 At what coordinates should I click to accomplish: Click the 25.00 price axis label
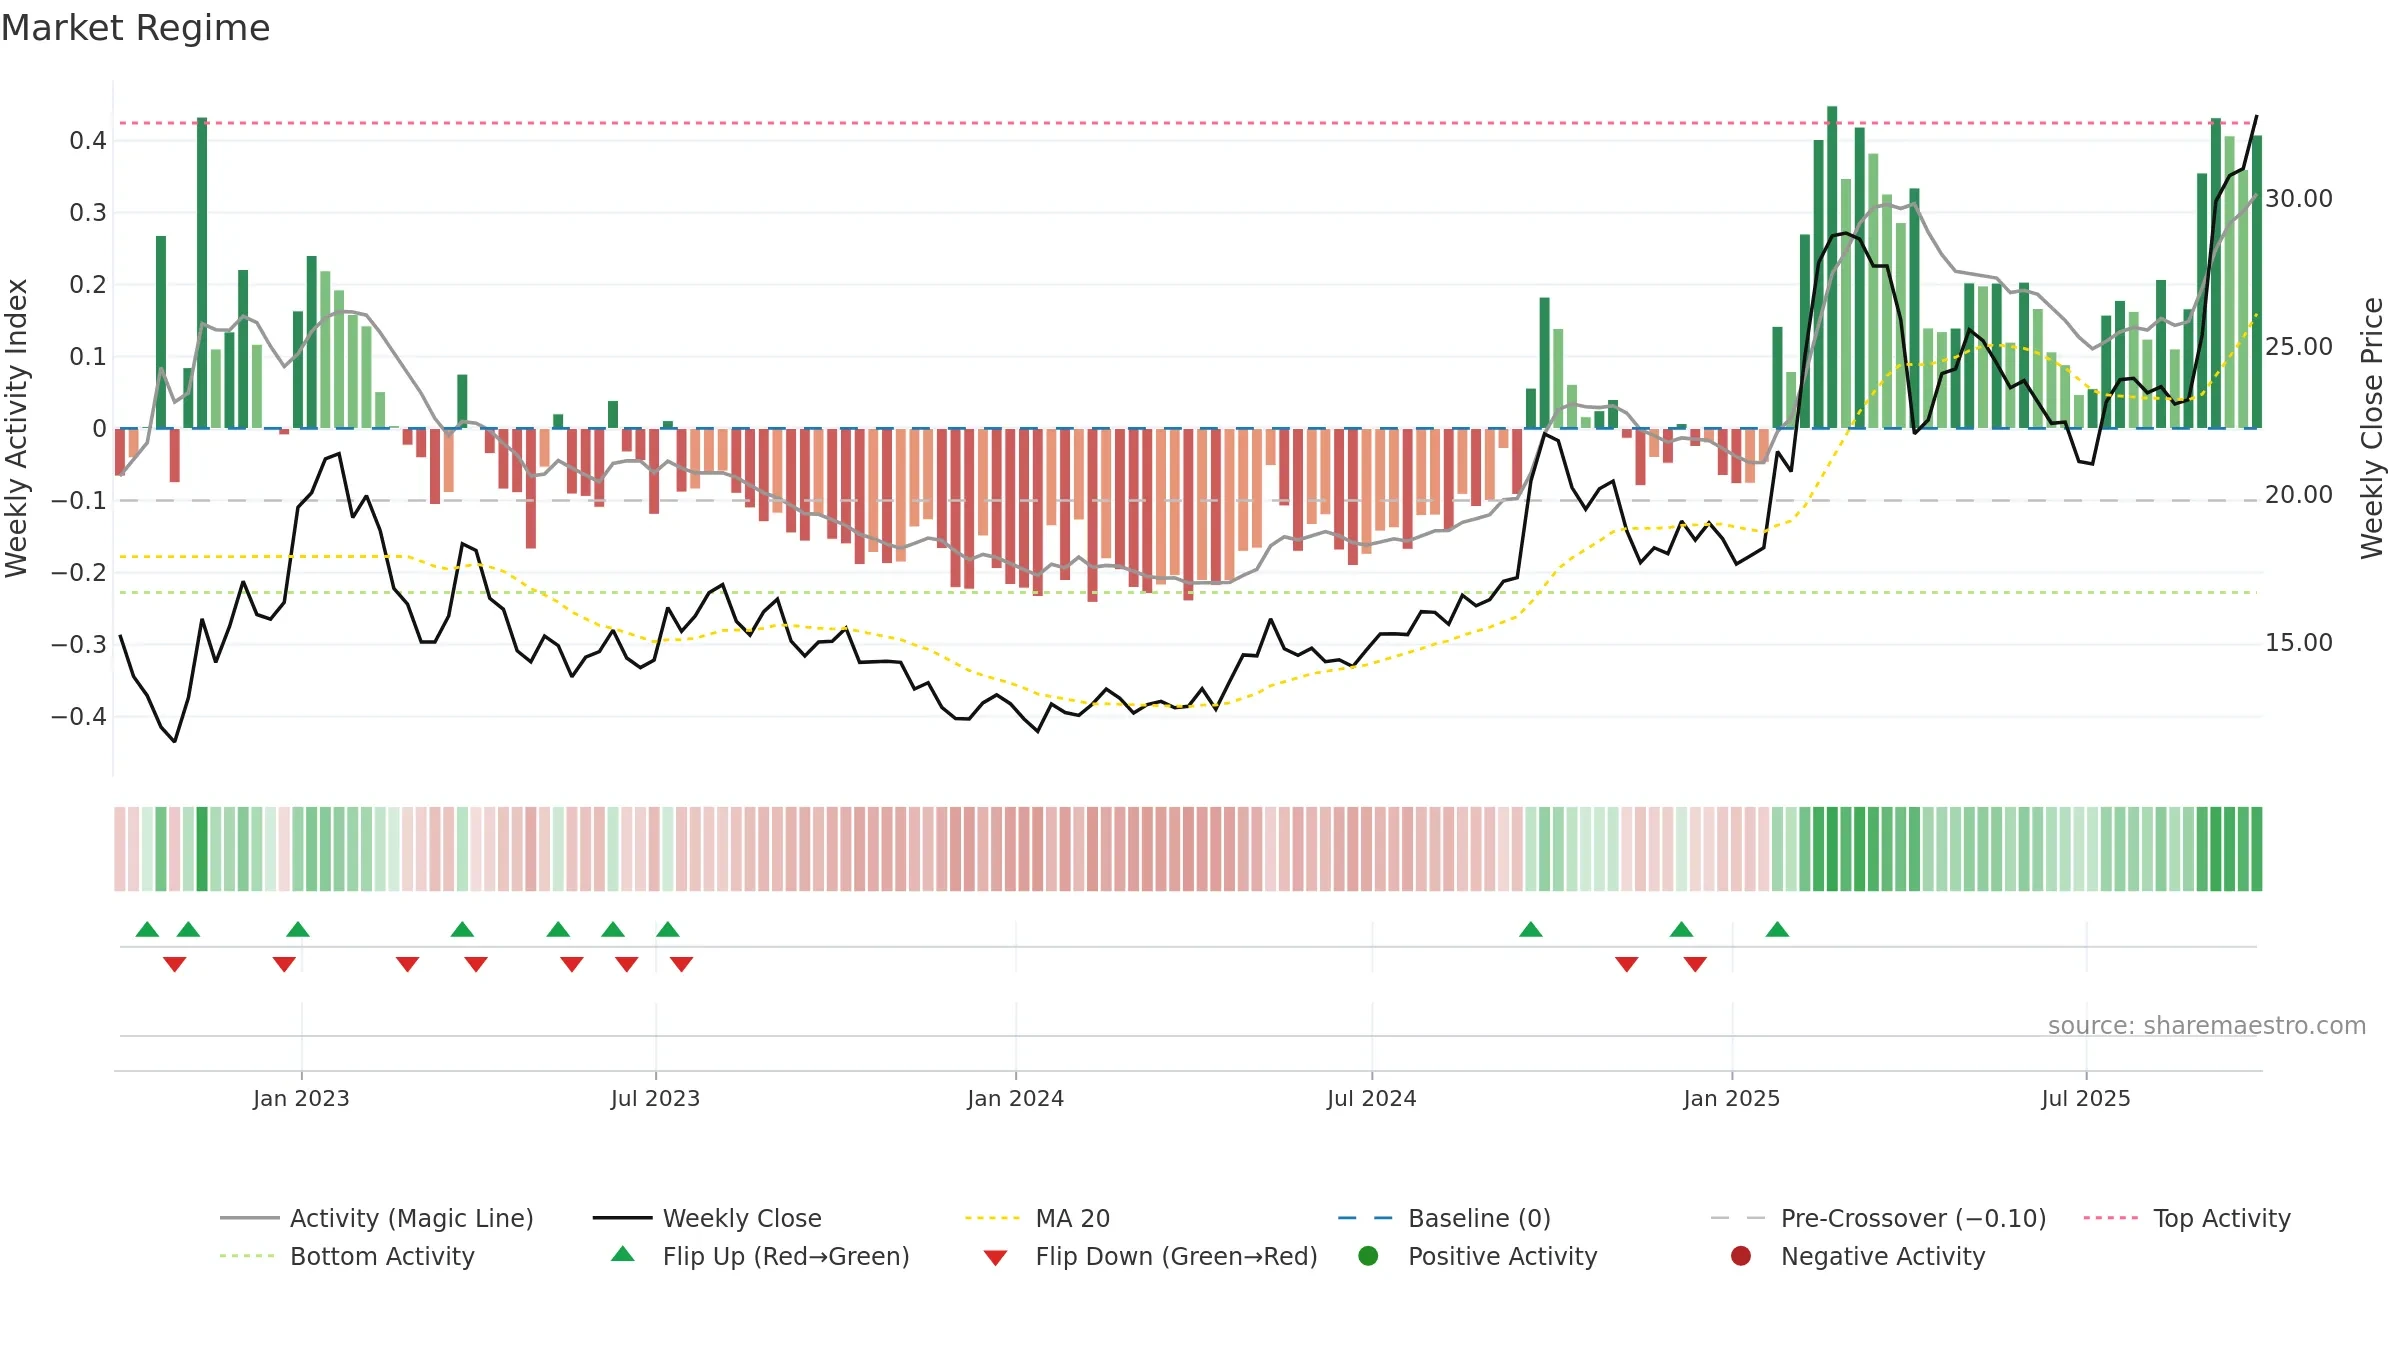coord(2298,347)
